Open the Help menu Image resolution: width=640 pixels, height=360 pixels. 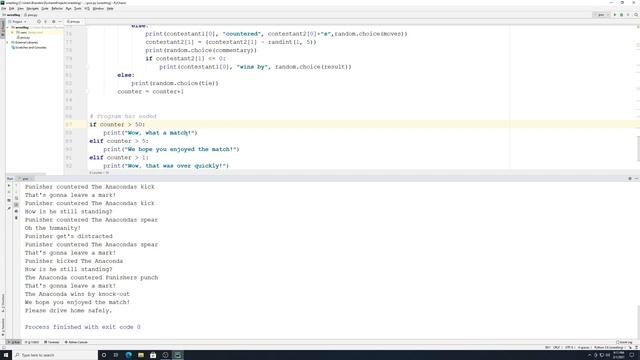click(110, 9)
